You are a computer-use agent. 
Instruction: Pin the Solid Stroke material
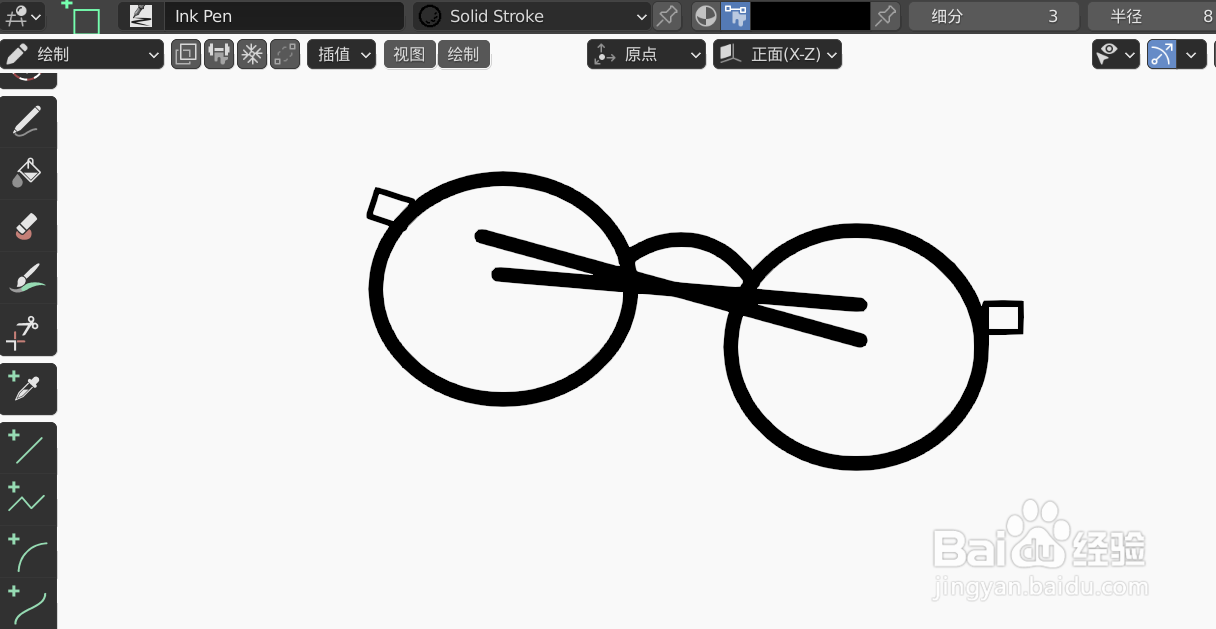point(667,16)
